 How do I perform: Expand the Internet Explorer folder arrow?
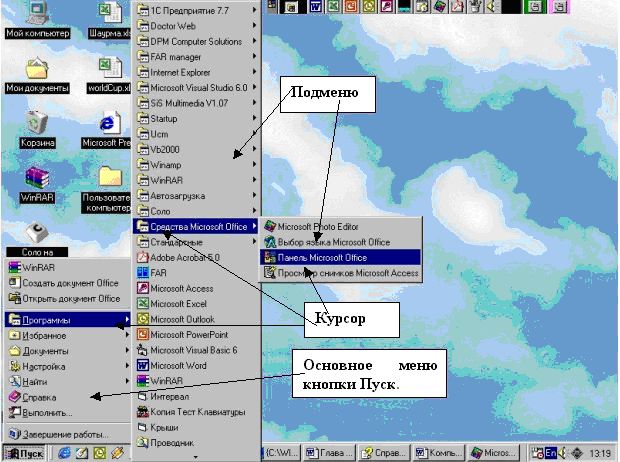click(x=254, y=72)
